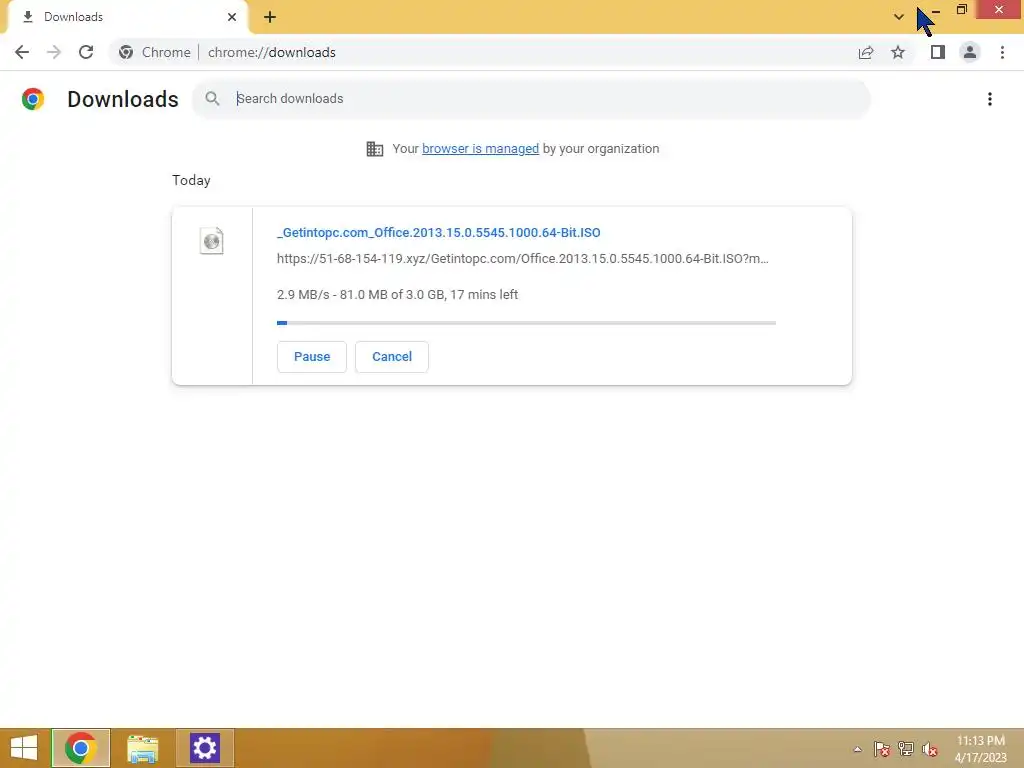Click the managed organization building icon
This screenshot has width=1024, height=768.
pyautogui.click(x=375, y=149)
